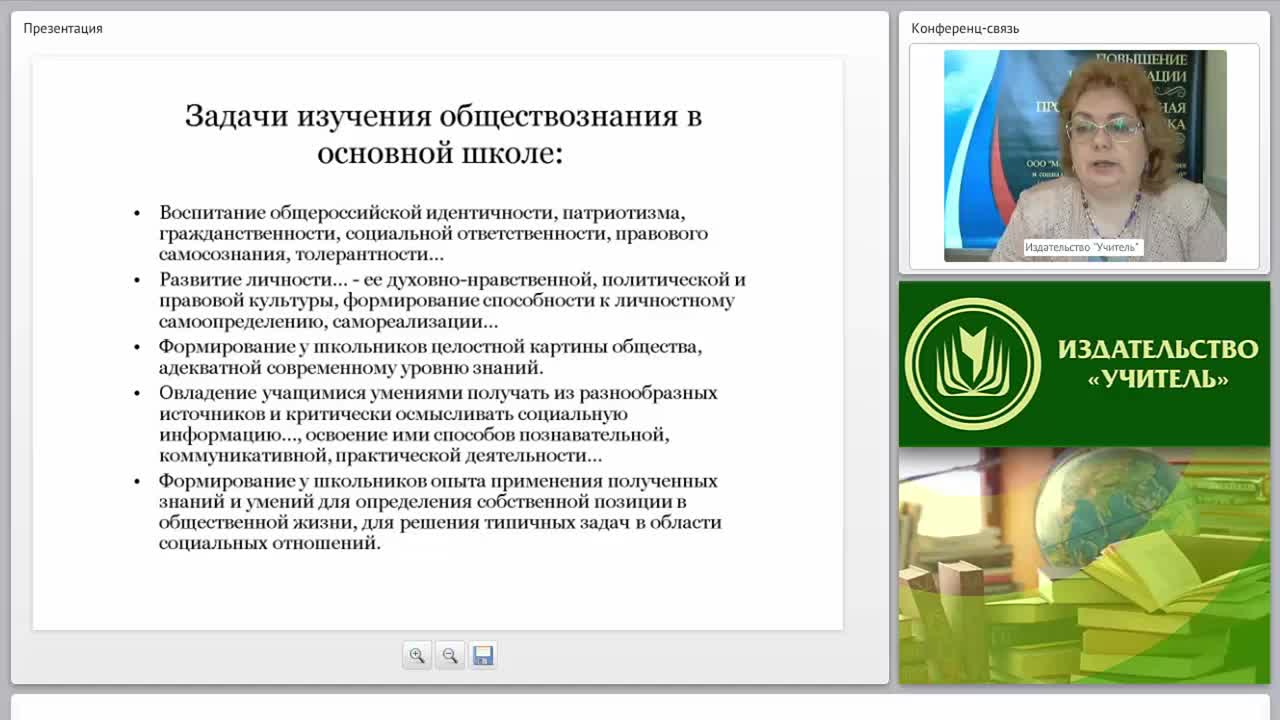Click the Издательство Учитель round logo
Viewport: 1280px width, 720px height.
point(973,364)
